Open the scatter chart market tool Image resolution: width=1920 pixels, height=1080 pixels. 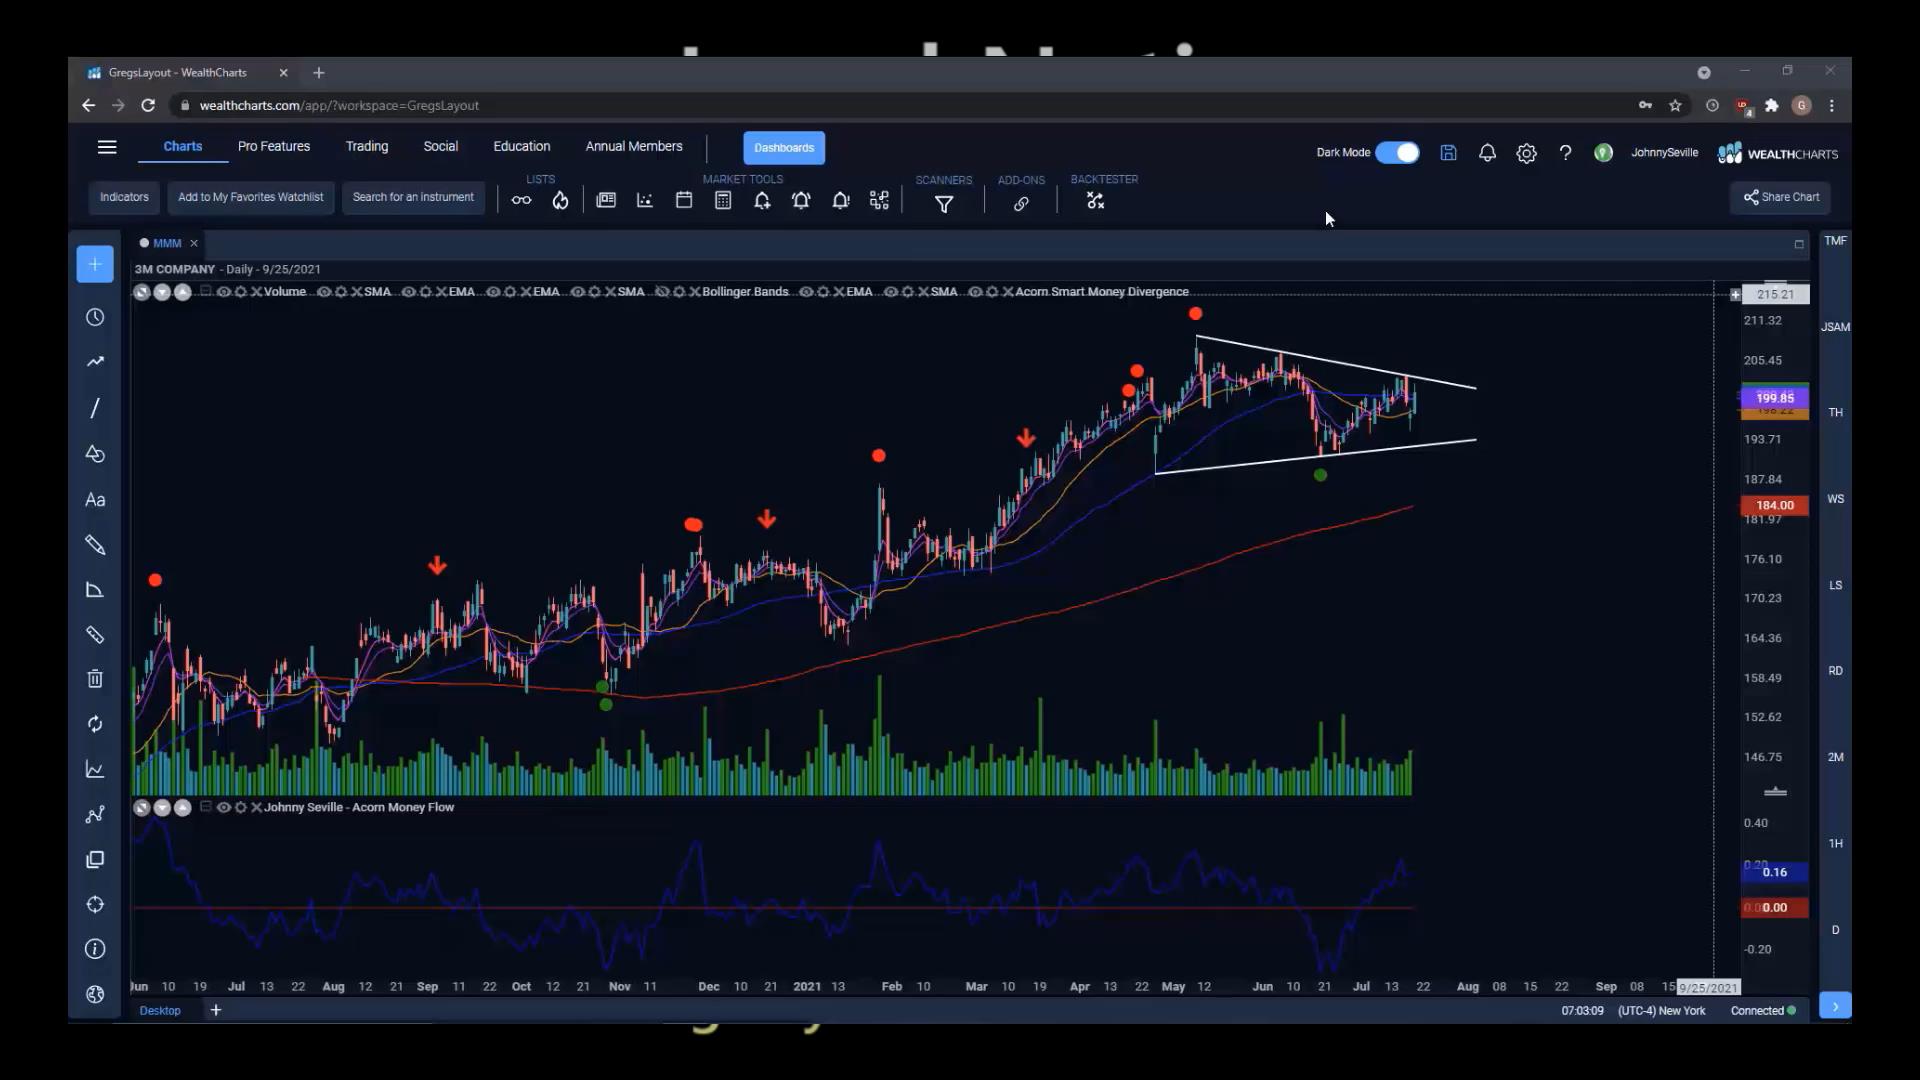645,201
